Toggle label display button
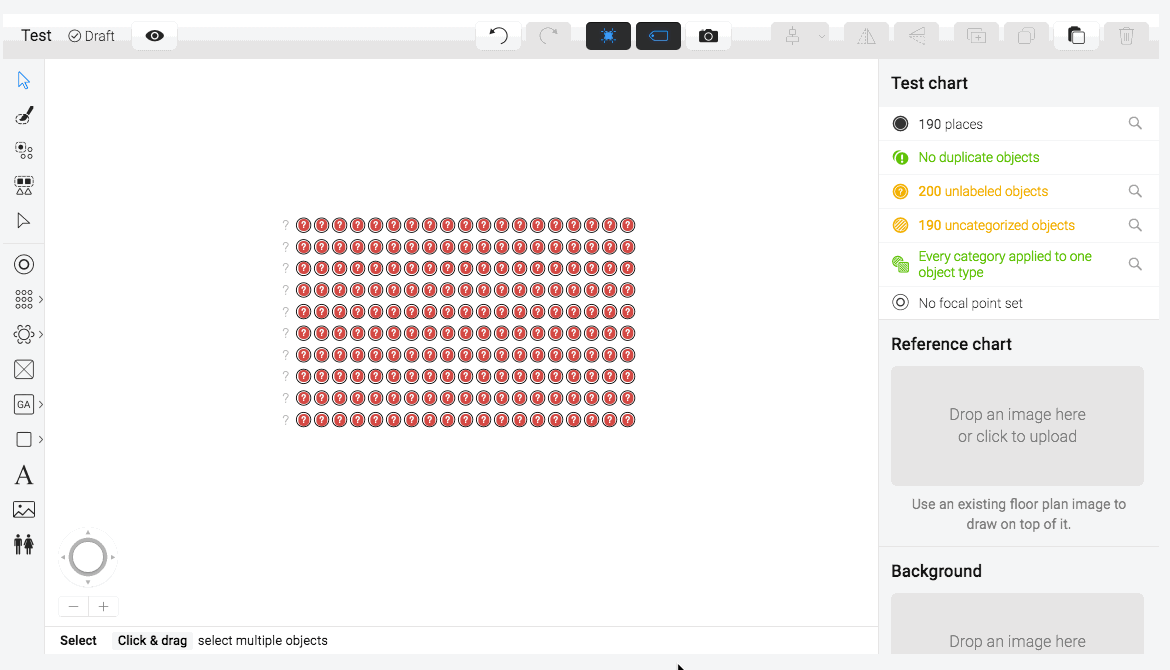 click(658, 36)
